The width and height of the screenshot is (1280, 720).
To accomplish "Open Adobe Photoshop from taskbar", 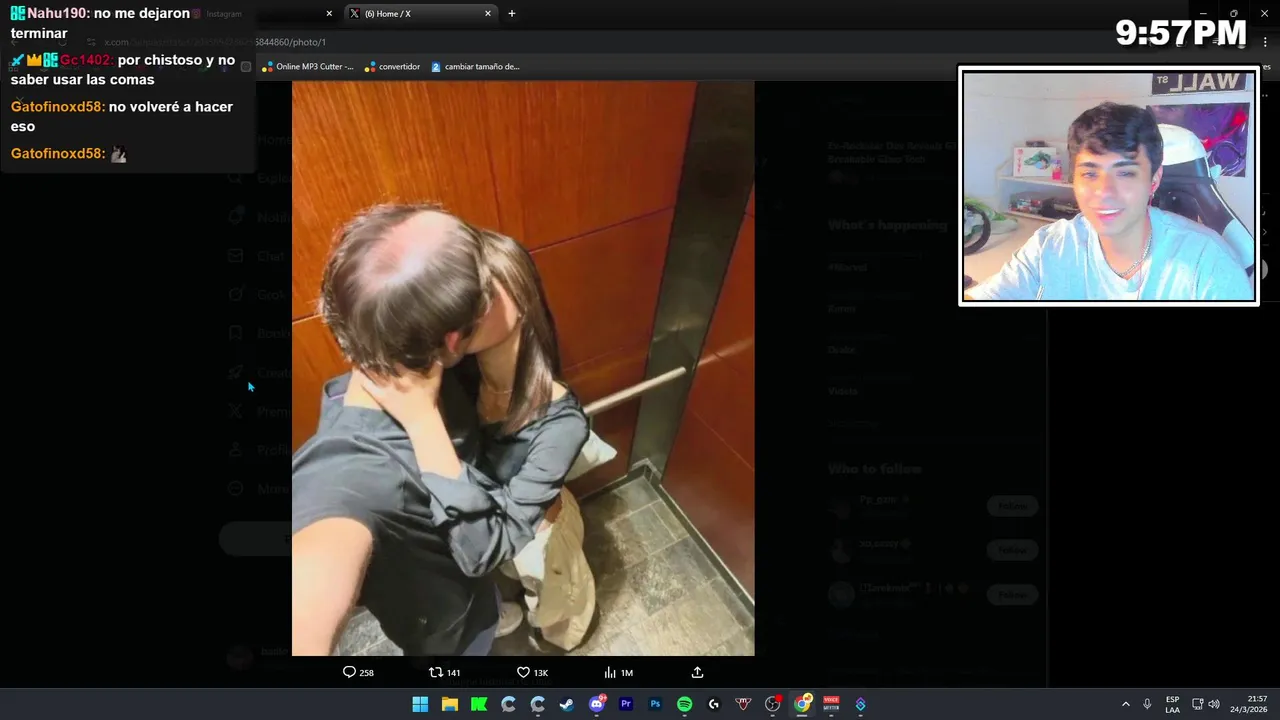I will click(x=655, y=704).
